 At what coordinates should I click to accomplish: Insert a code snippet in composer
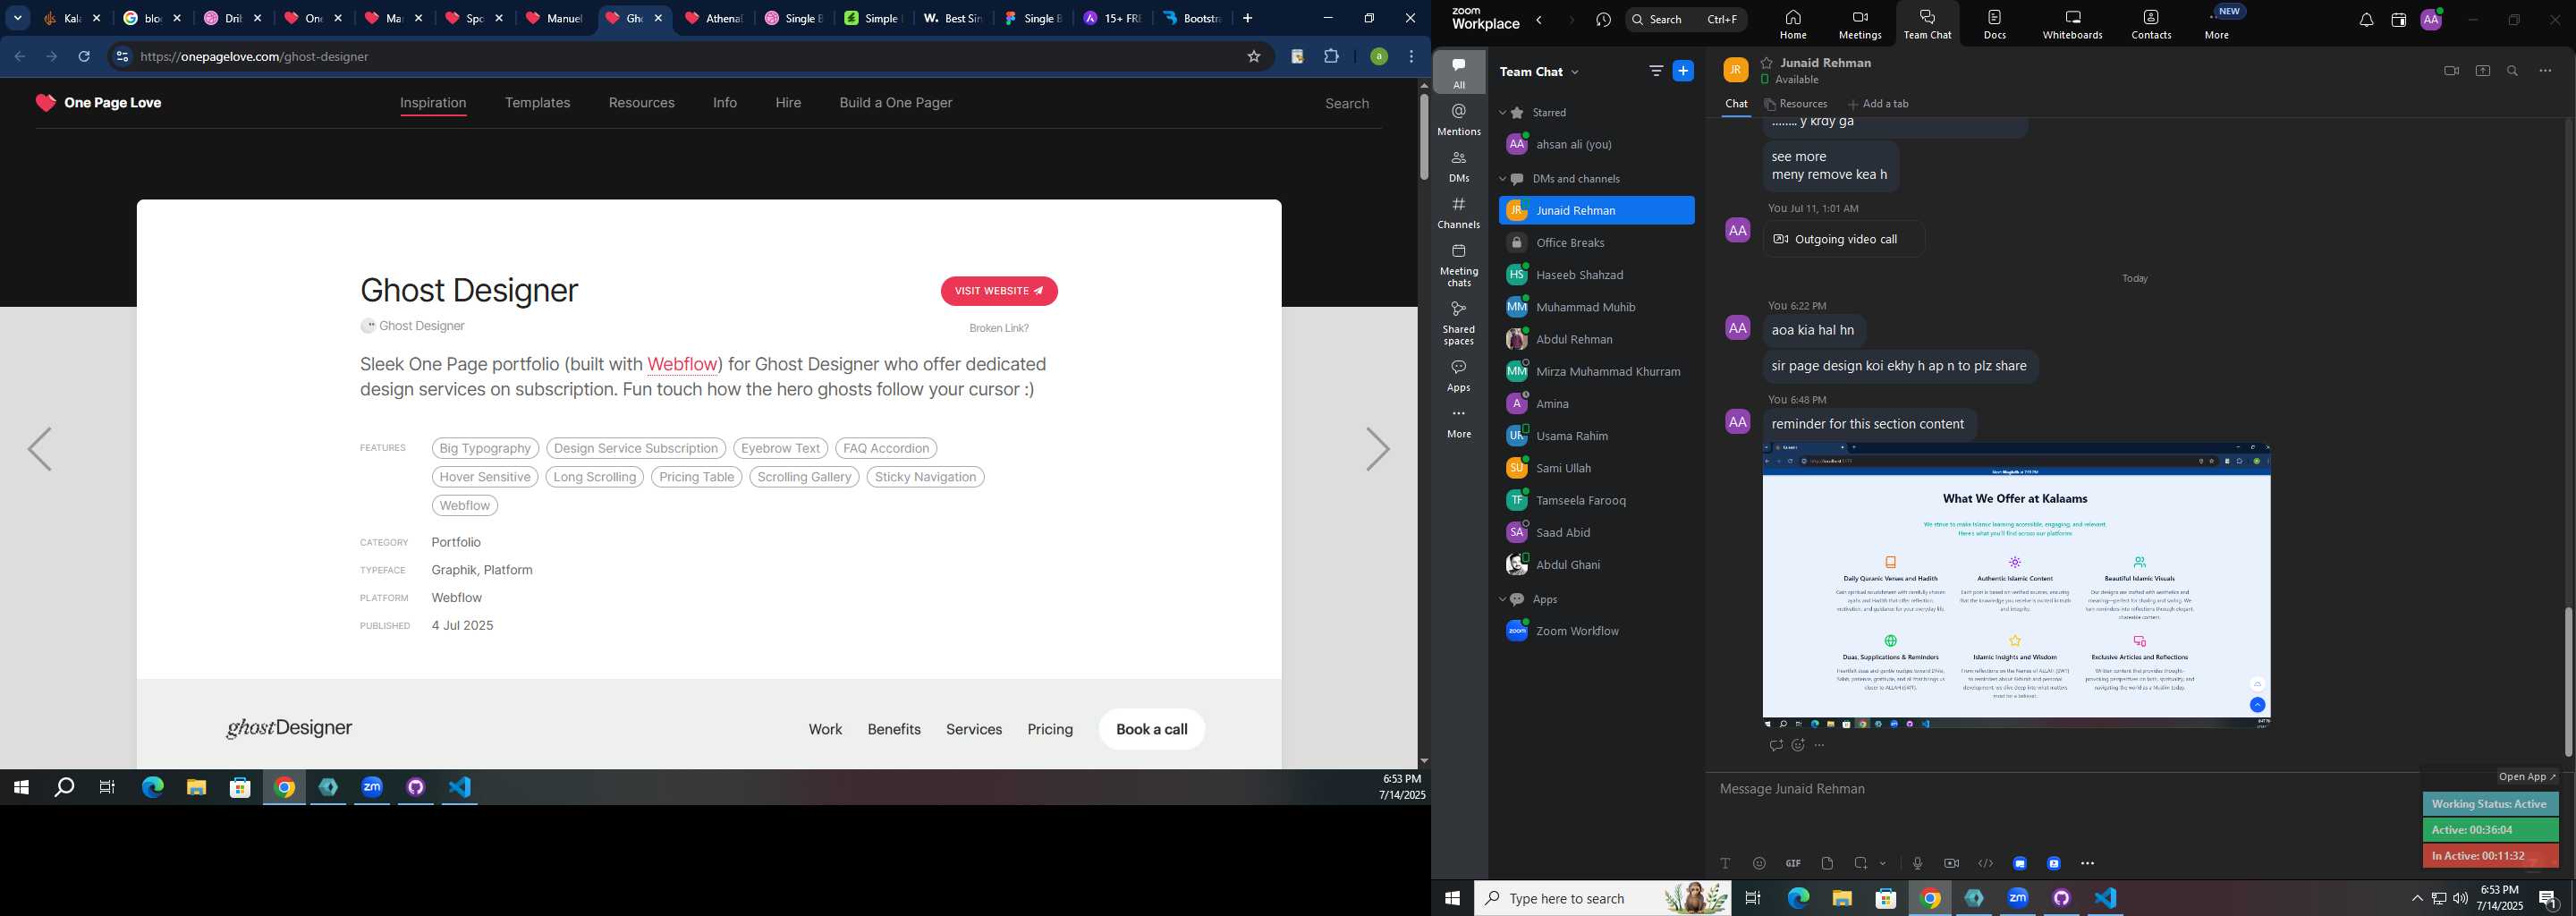[1986, 863]
